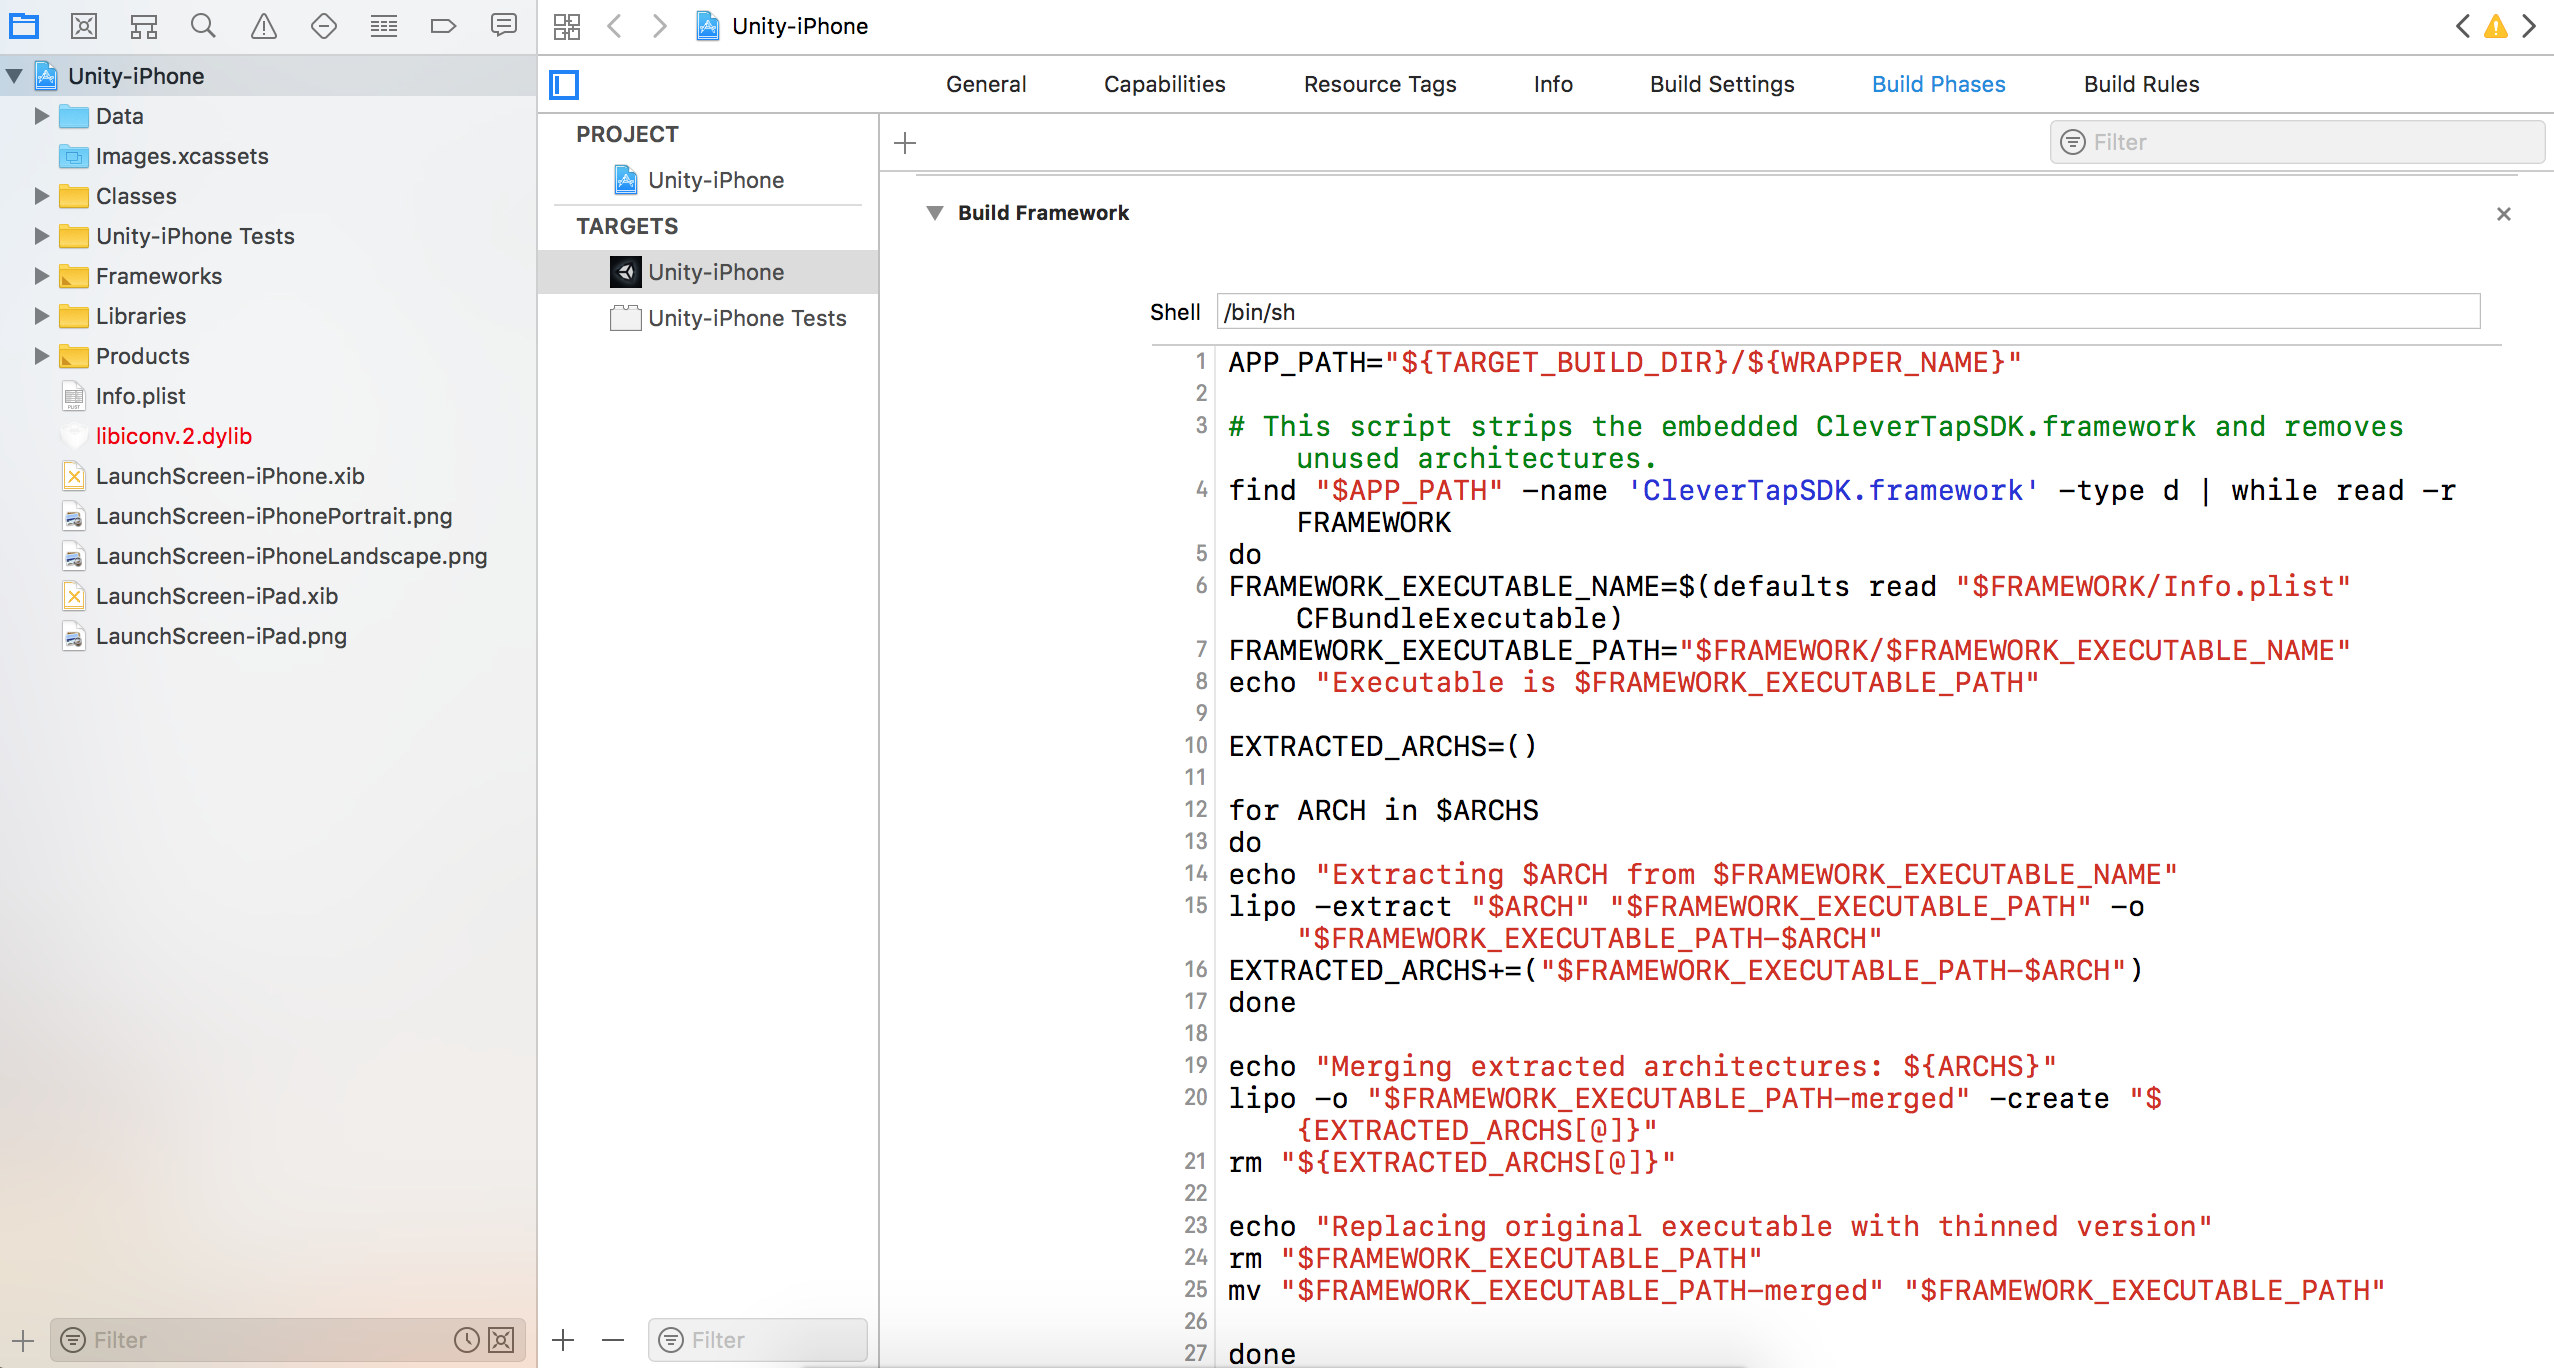The image size is (2554, 1368).
Task: Click the 'EXTRACTED_ARCHS=()' script line
Action: coord(1382,746)
